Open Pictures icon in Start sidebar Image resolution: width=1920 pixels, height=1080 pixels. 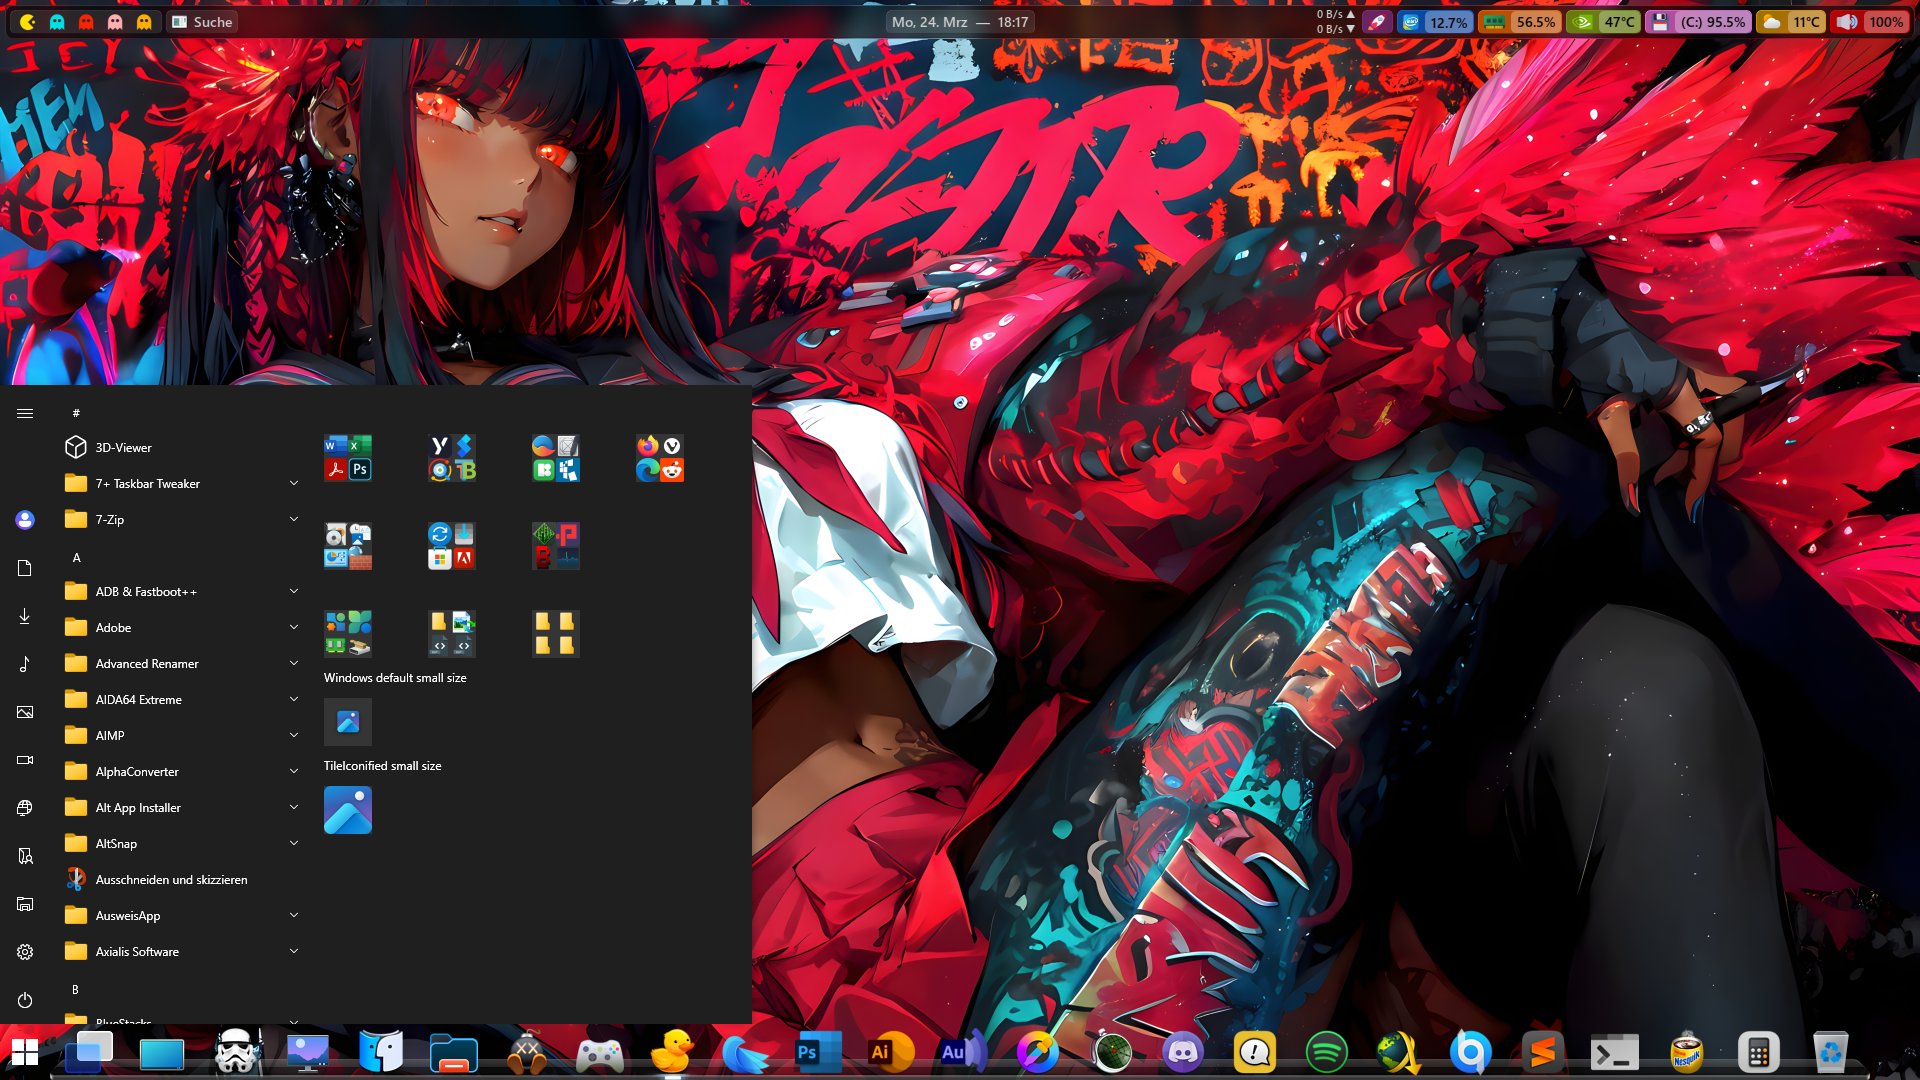tap(25, 712)
